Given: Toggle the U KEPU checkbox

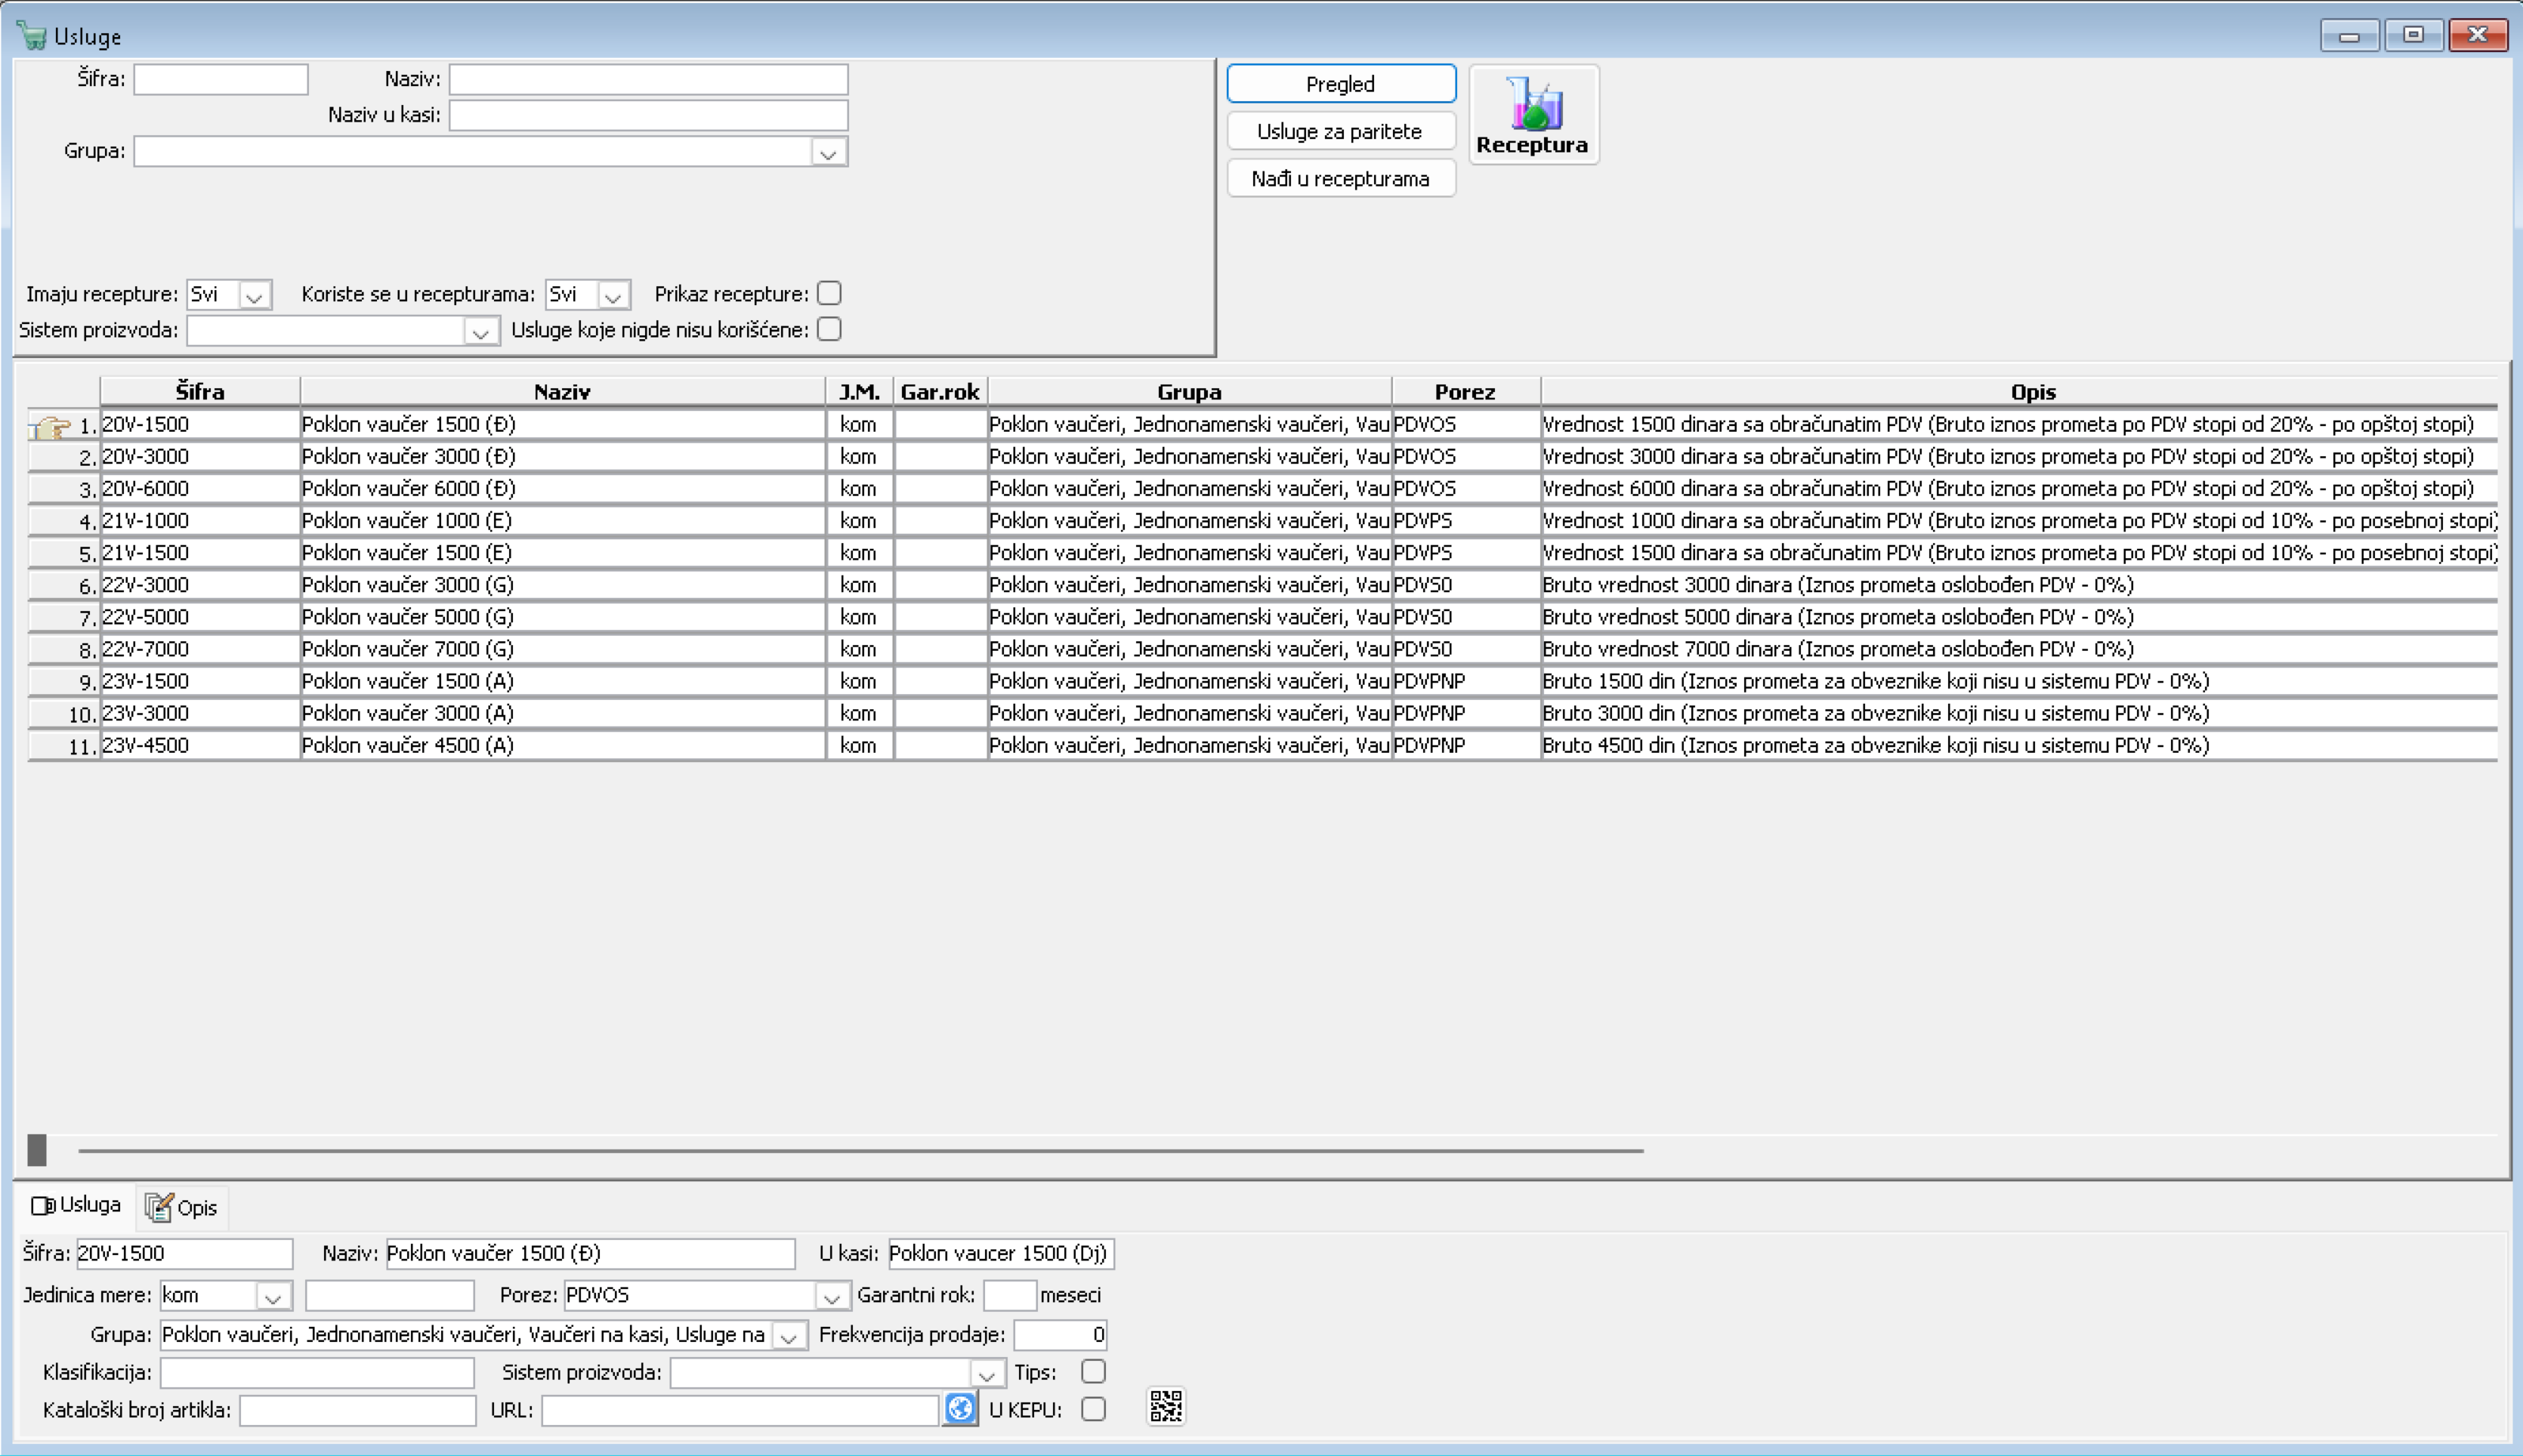Looking at the screenshot, I should (x=1093, y=1408).
